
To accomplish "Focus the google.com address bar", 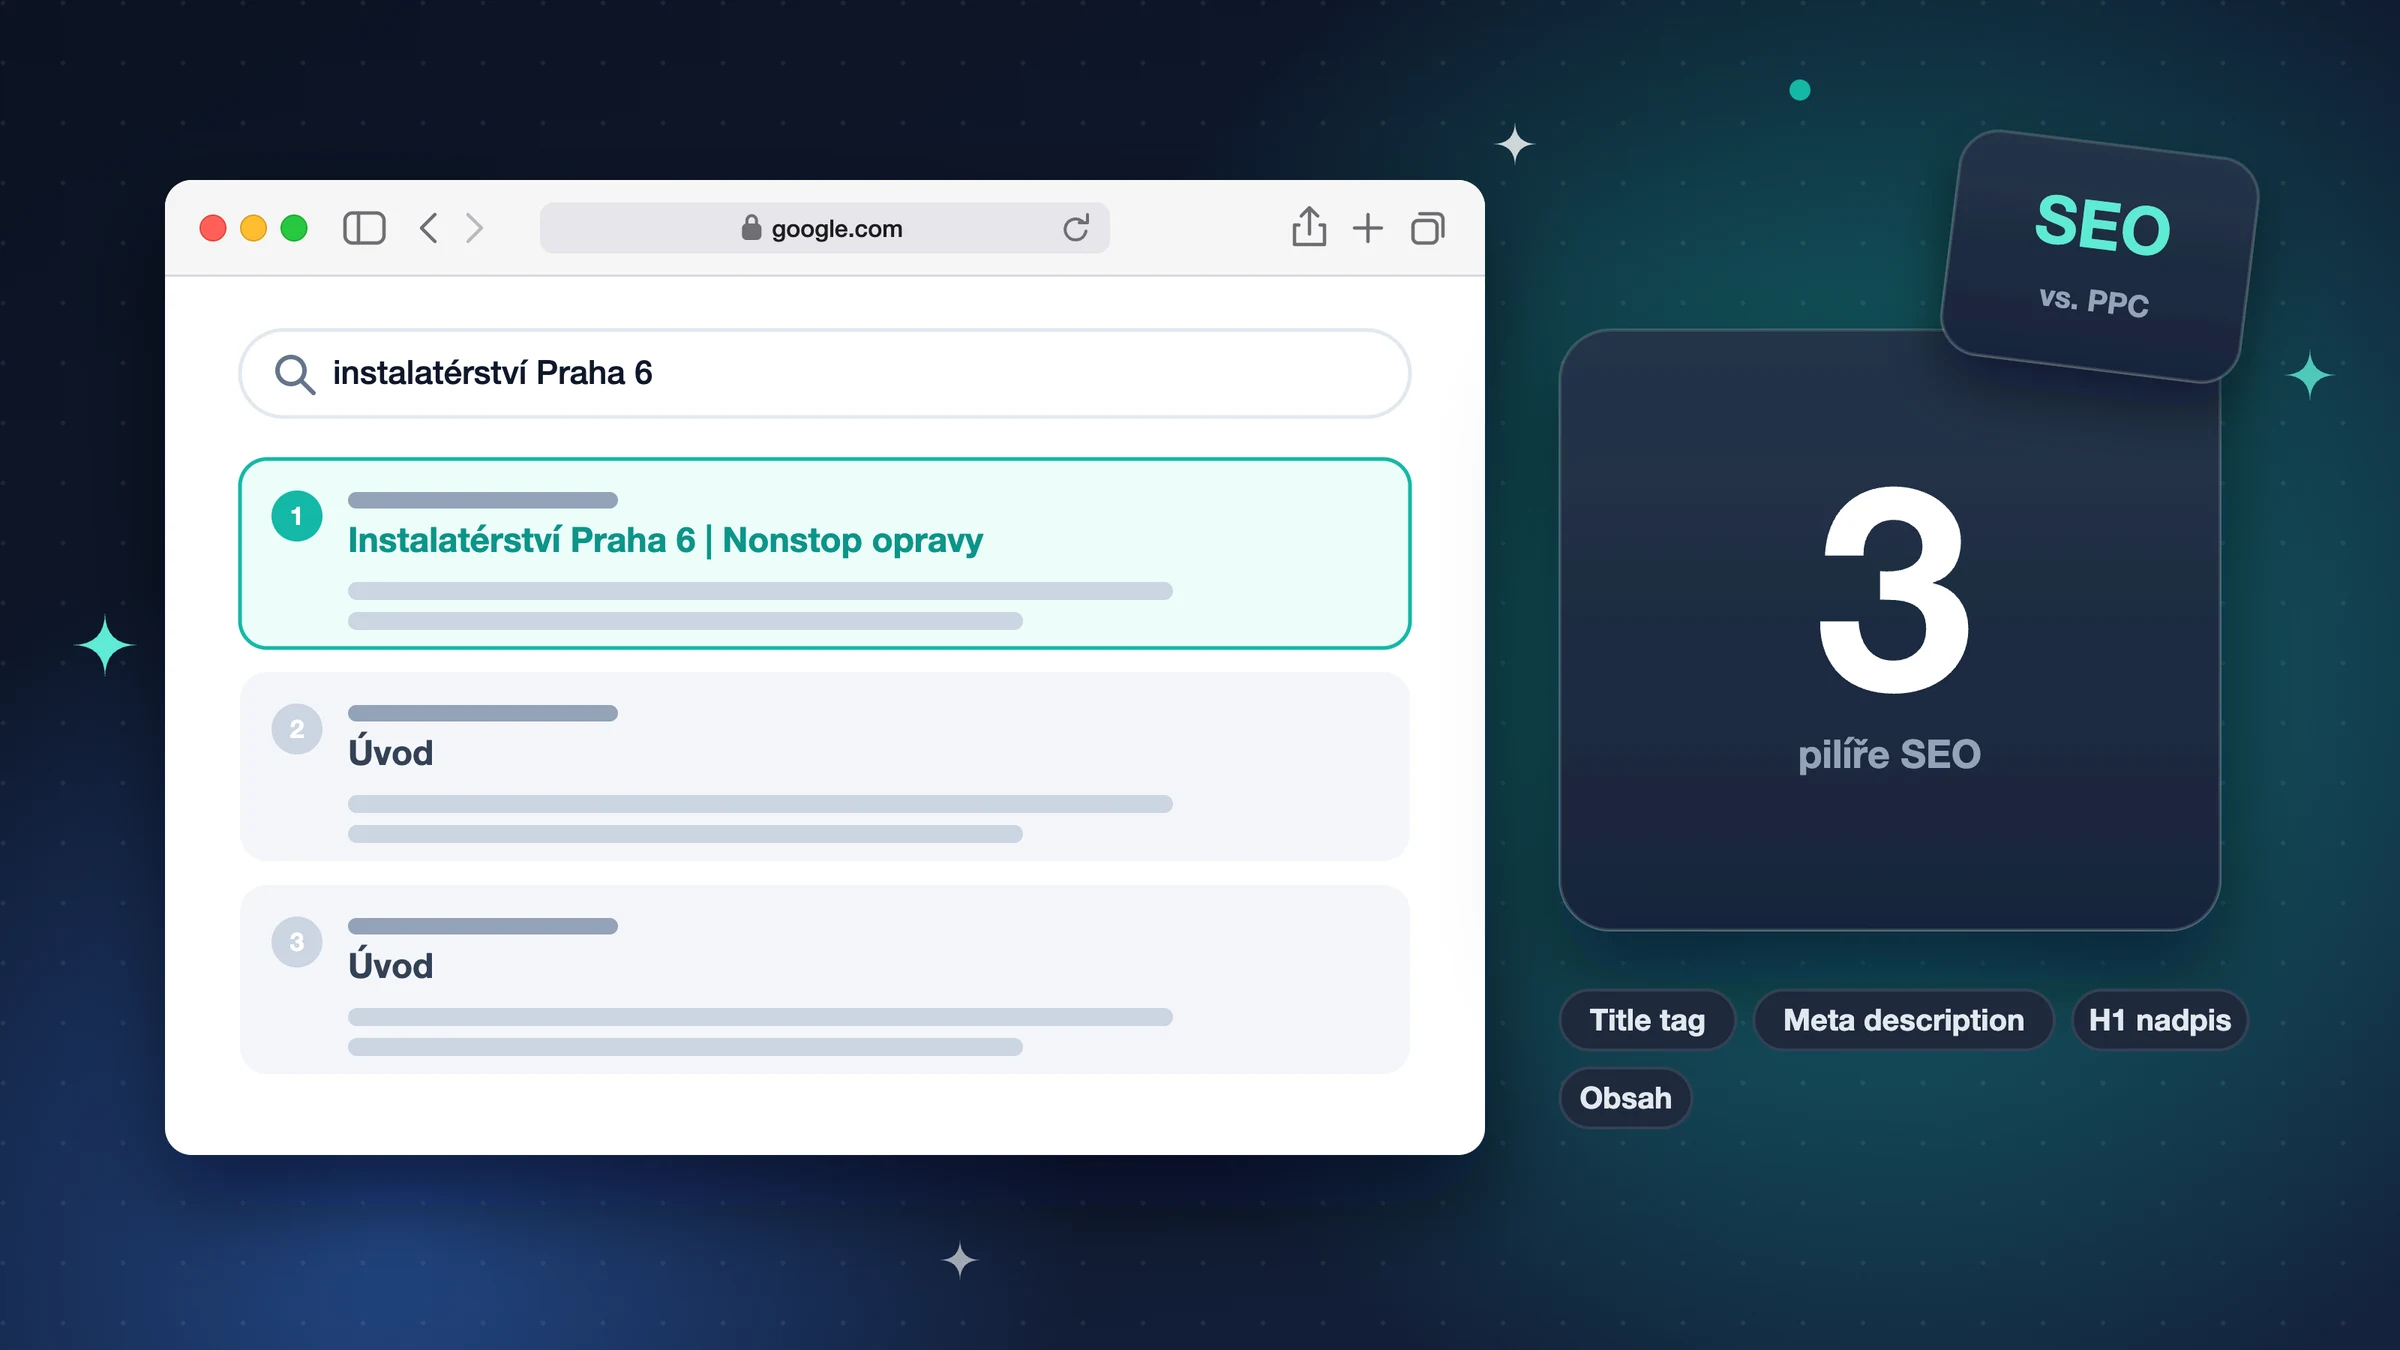I will (x=824, y=228).
